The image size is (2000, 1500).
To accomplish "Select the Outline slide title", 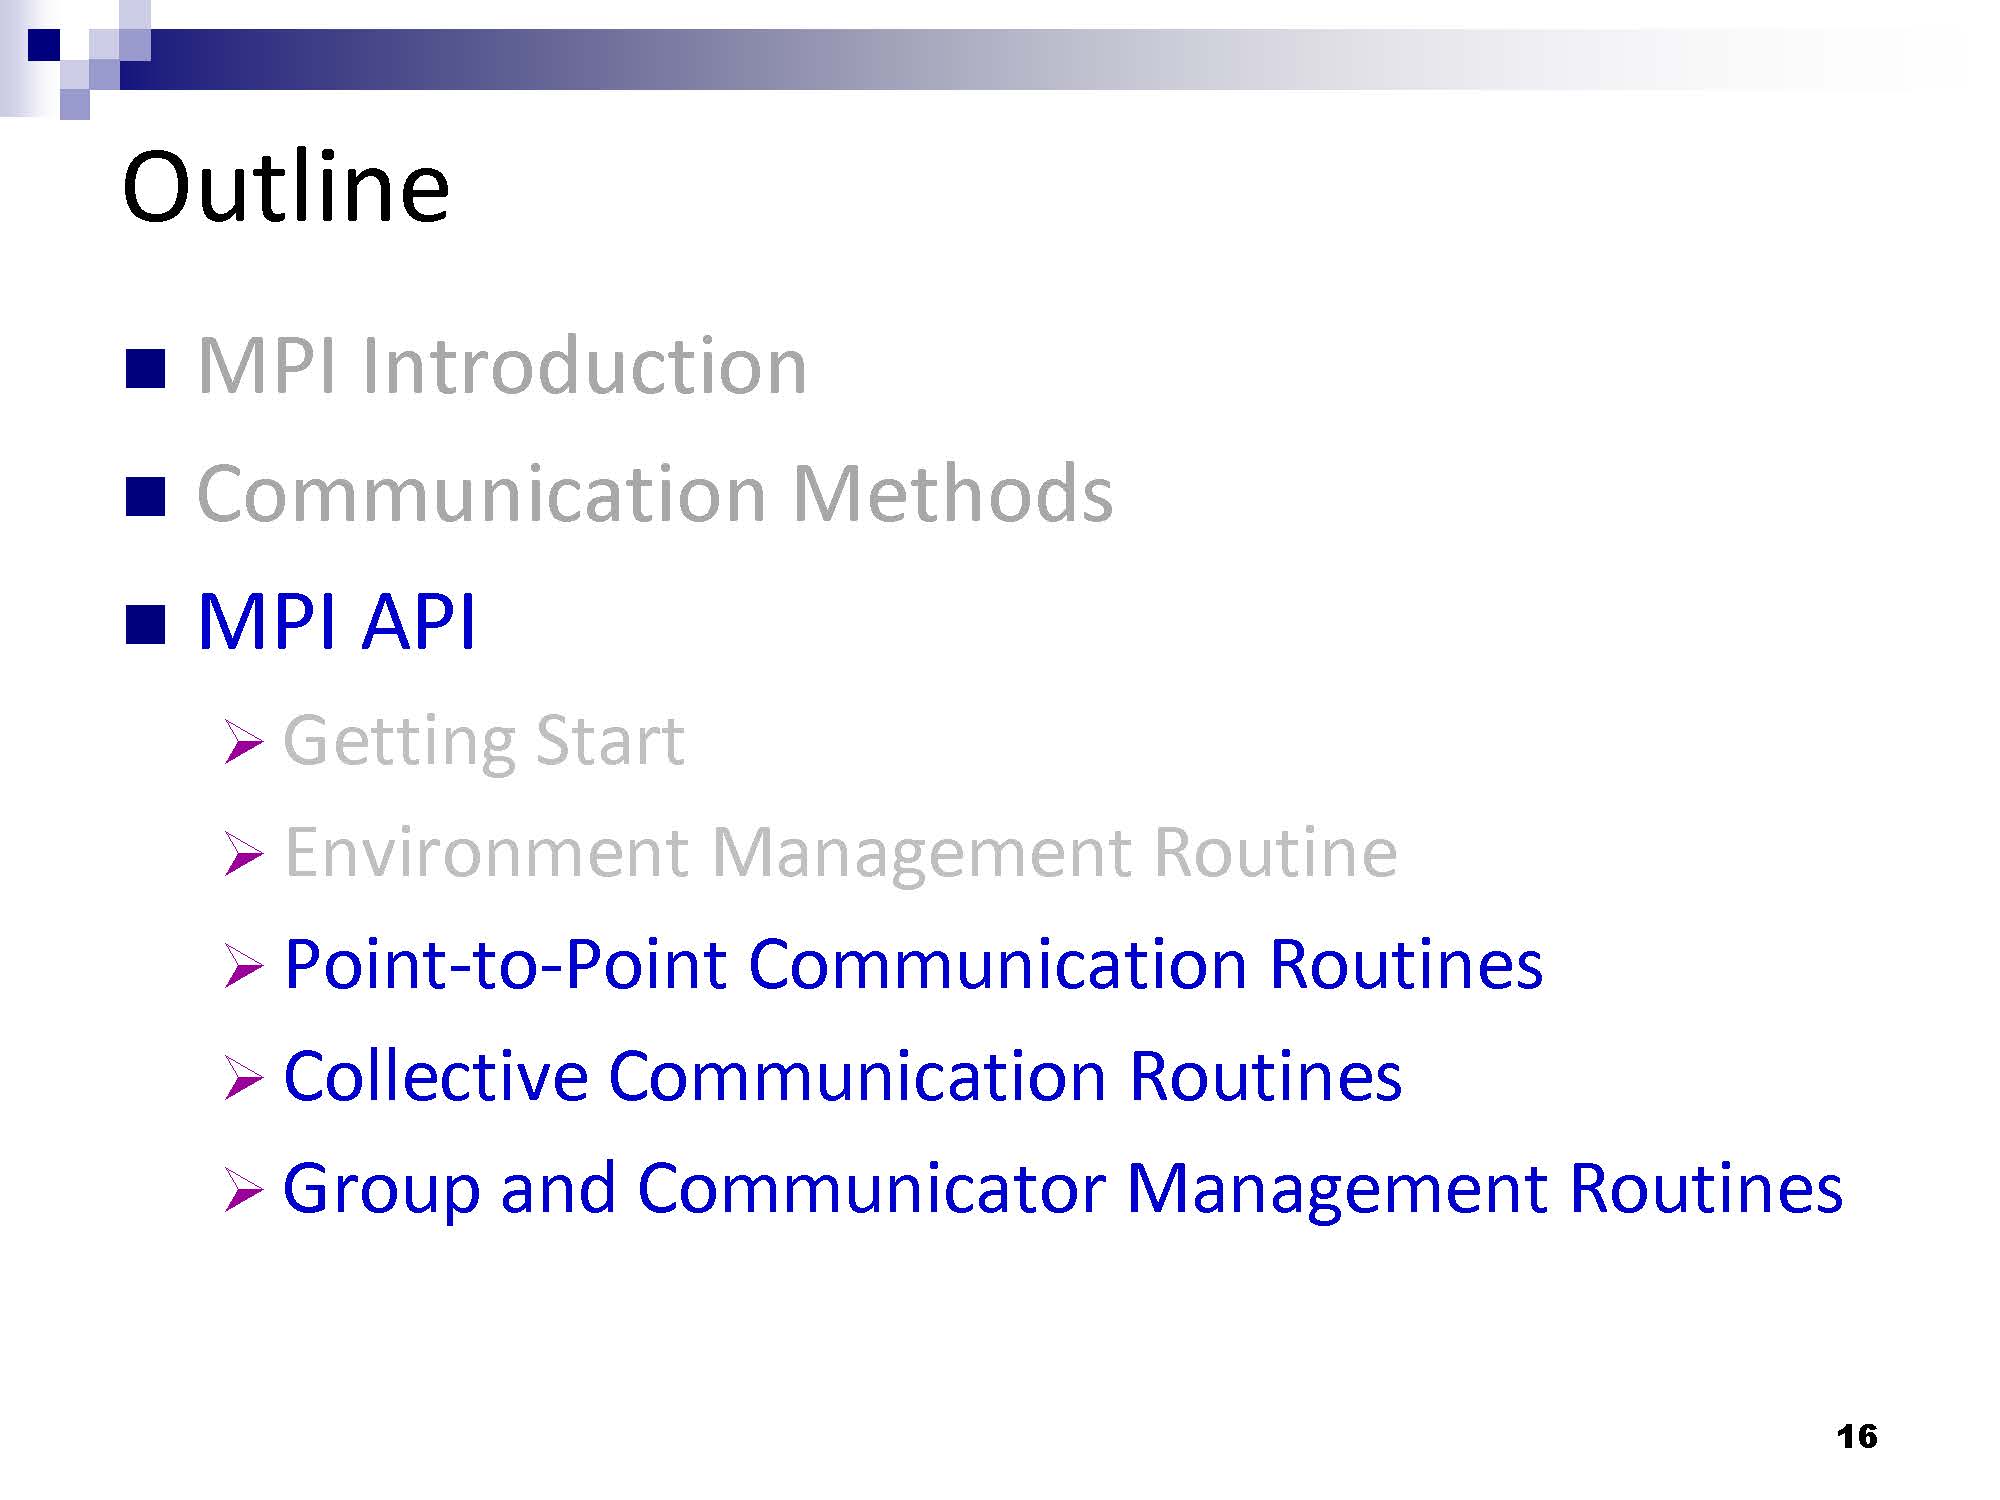I will click(286, 187).
